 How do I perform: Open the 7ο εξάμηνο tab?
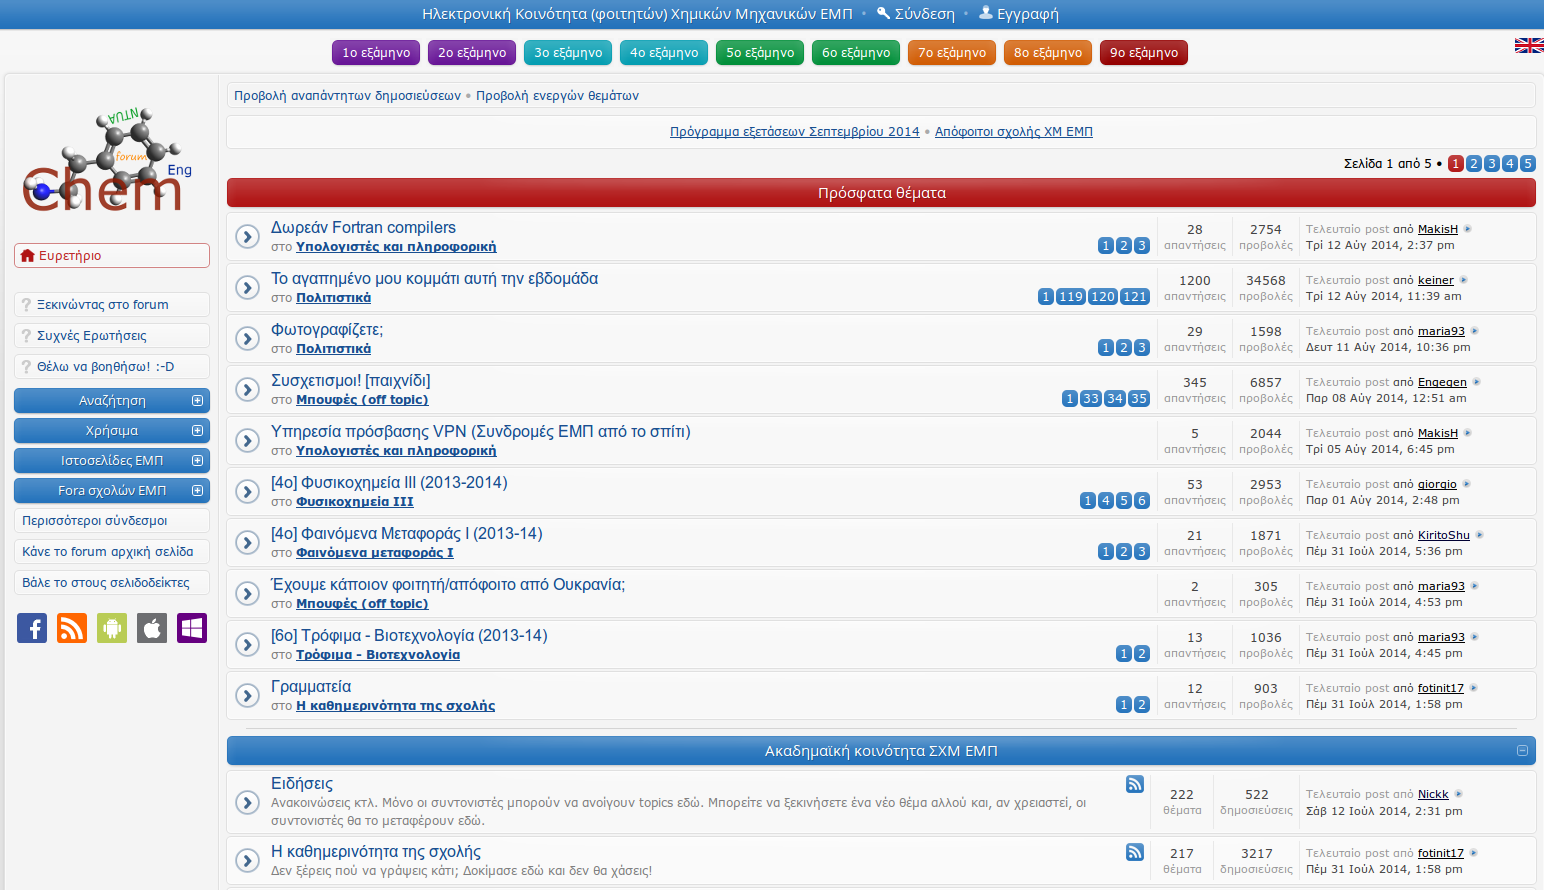pos(952,52)
